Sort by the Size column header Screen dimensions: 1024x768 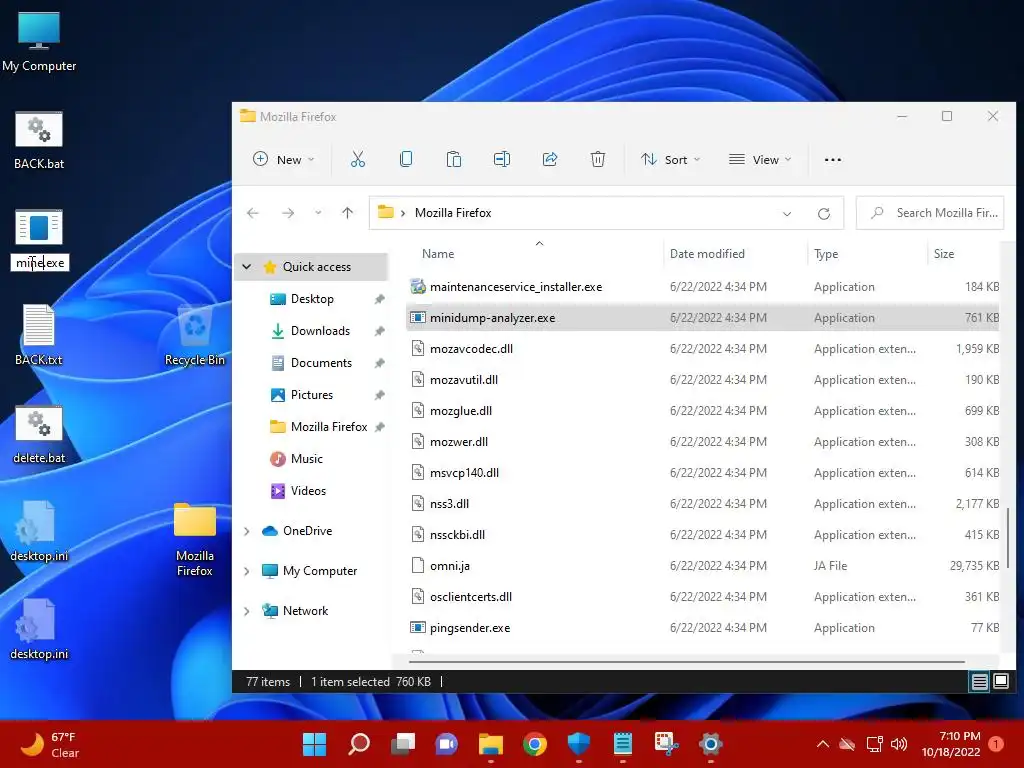click(964, 254)
